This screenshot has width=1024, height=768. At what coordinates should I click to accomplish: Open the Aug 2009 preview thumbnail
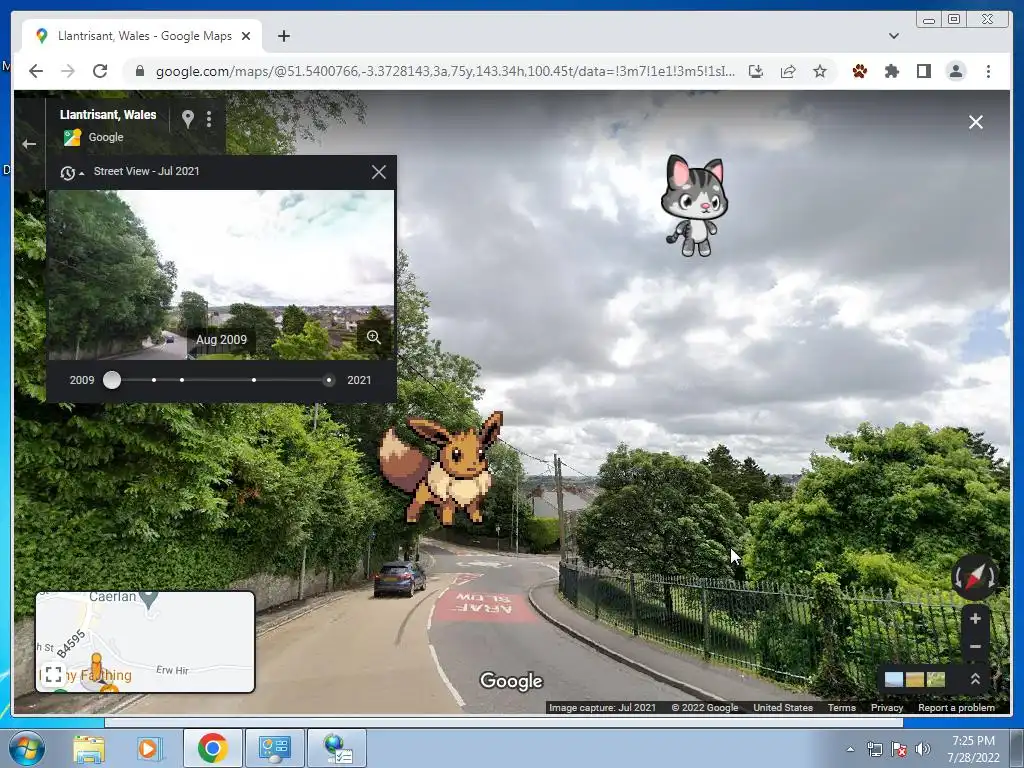click(221, 275)
